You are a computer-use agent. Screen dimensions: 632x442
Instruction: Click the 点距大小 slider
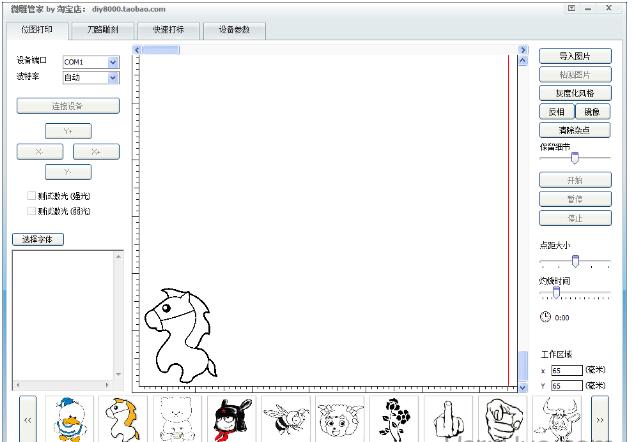pos(575,262)
